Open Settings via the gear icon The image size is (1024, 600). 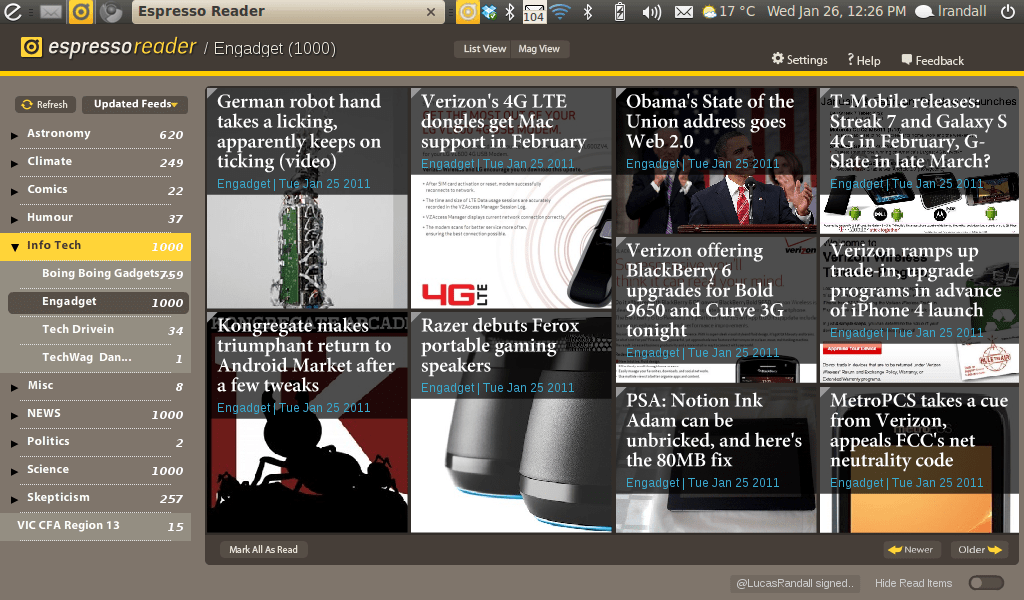coord(778,60)
